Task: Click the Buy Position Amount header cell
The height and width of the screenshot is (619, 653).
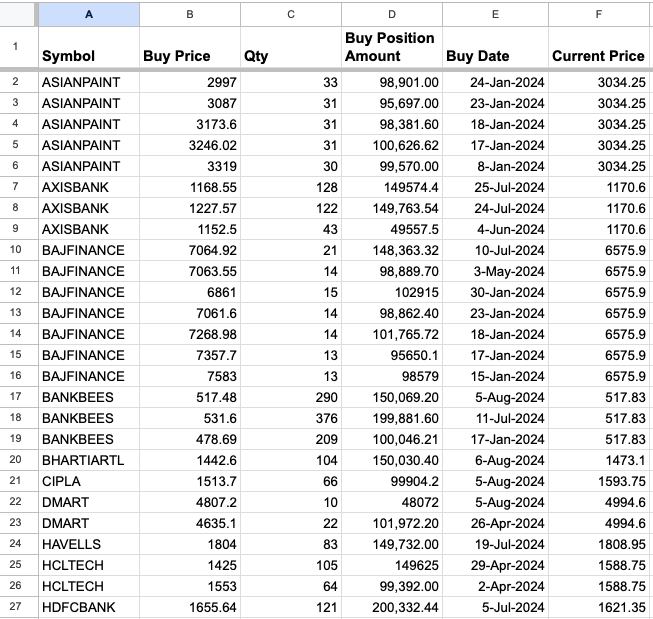Action: point(392,47)
